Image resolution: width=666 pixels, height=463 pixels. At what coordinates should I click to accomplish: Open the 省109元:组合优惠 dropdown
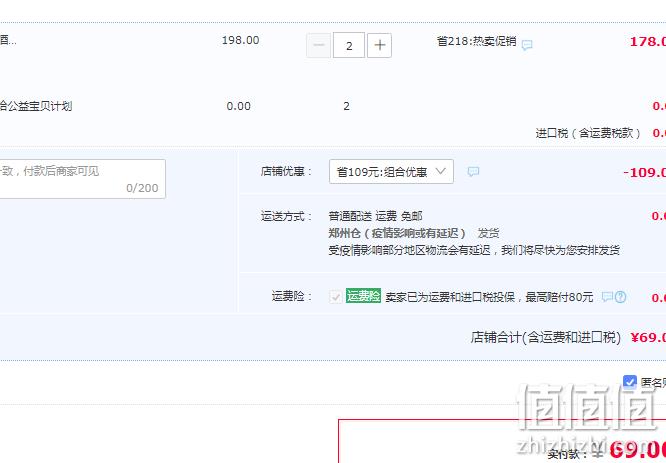[391, 172]
